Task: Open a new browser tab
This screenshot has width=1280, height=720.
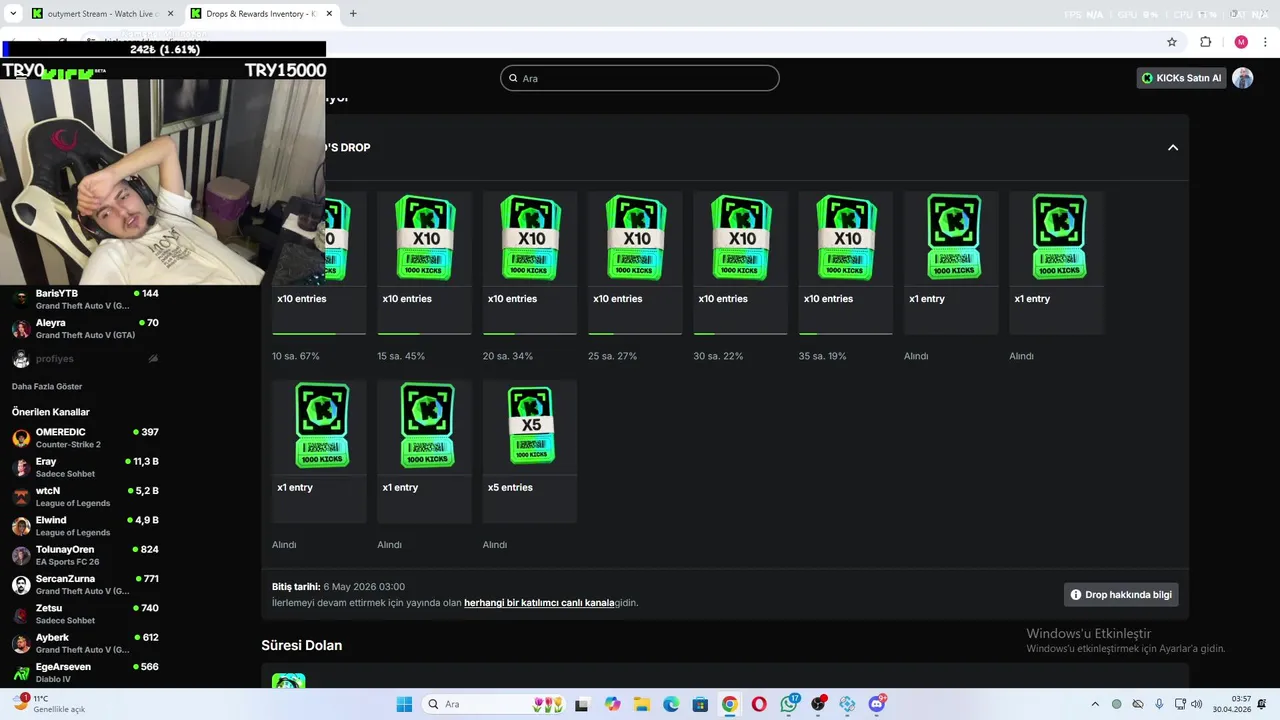Action: coord(353,14)
